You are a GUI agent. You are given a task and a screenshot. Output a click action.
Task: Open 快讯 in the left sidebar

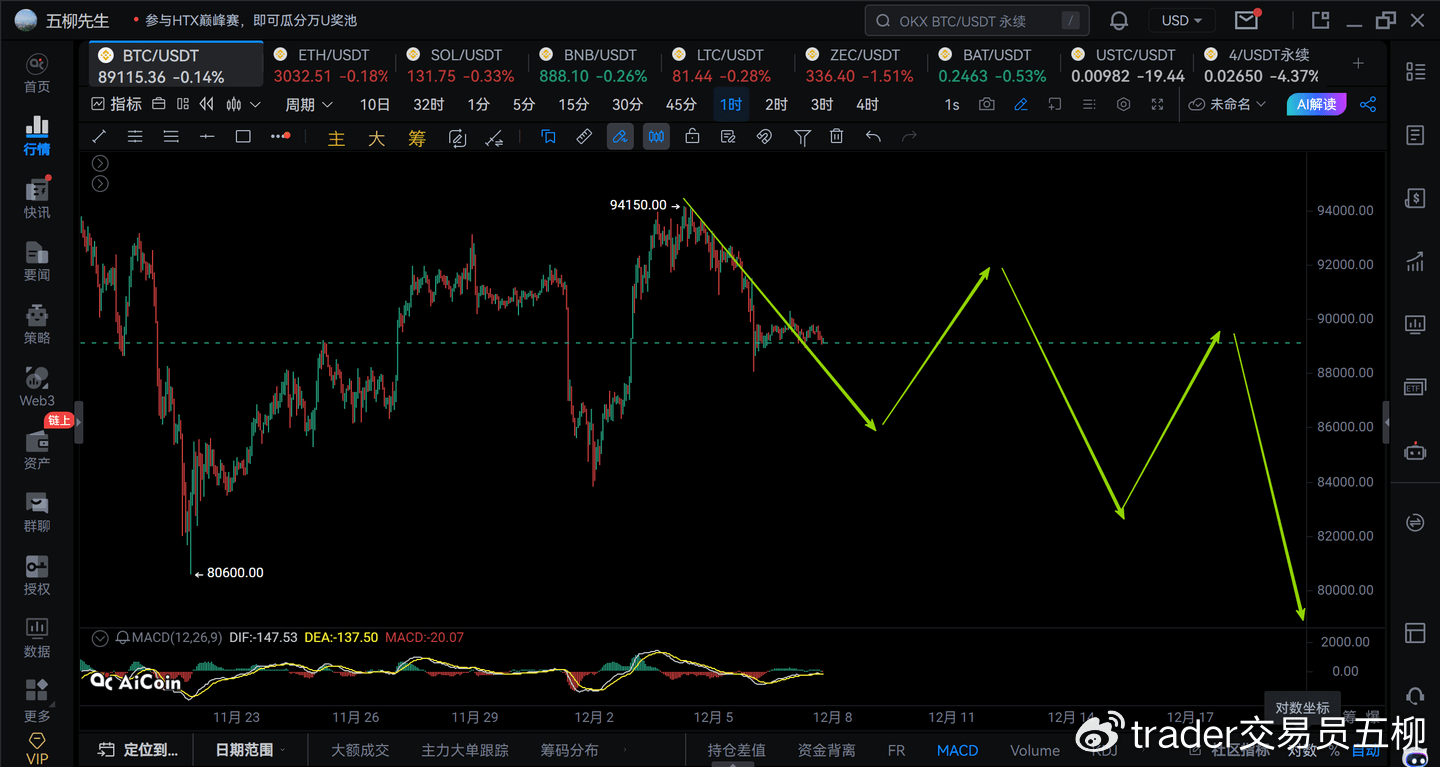[37, 198]
